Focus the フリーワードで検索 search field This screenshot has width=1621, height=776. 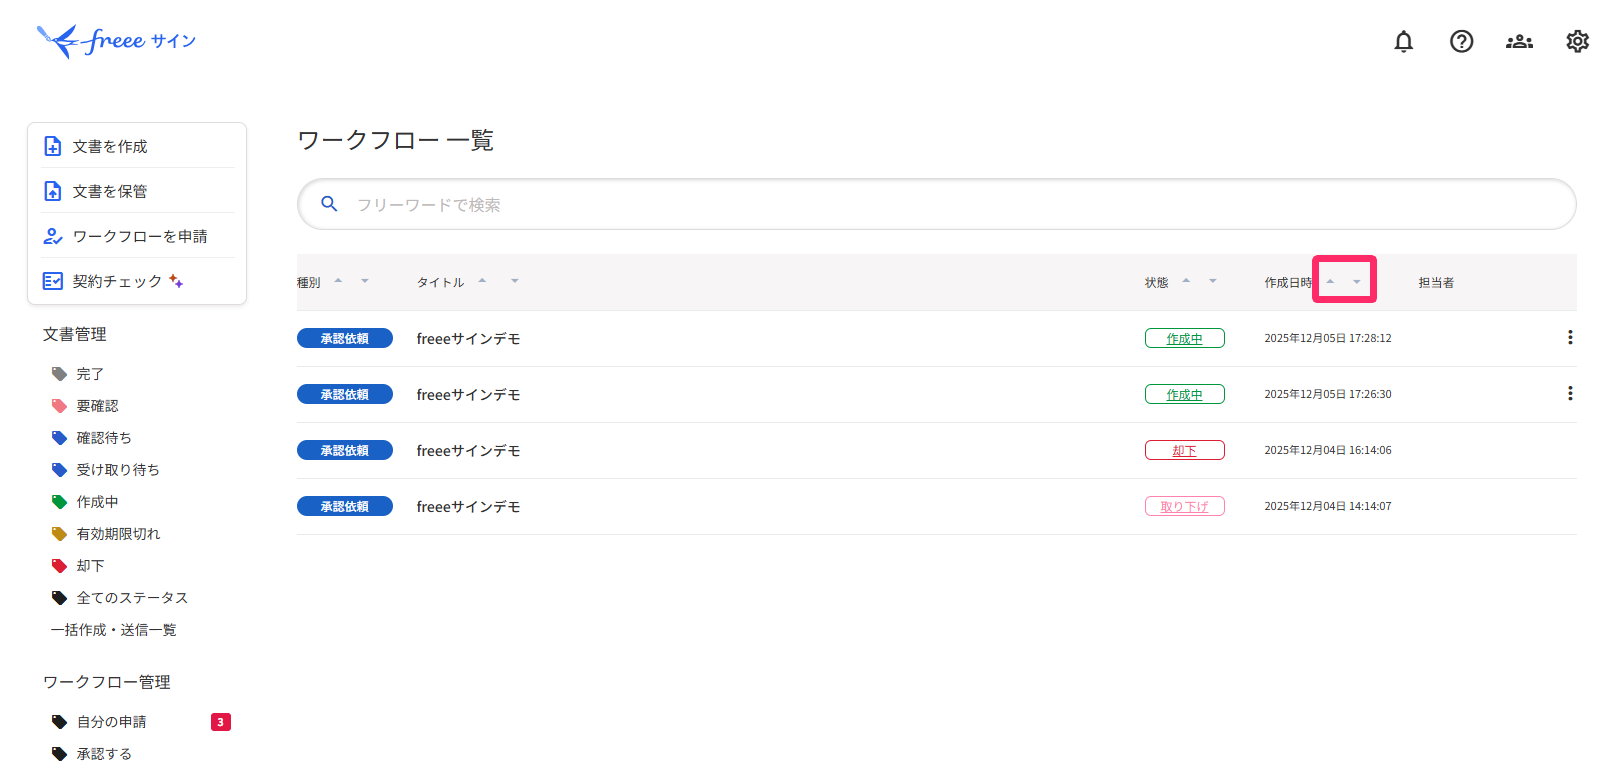[x=936, y=204]
